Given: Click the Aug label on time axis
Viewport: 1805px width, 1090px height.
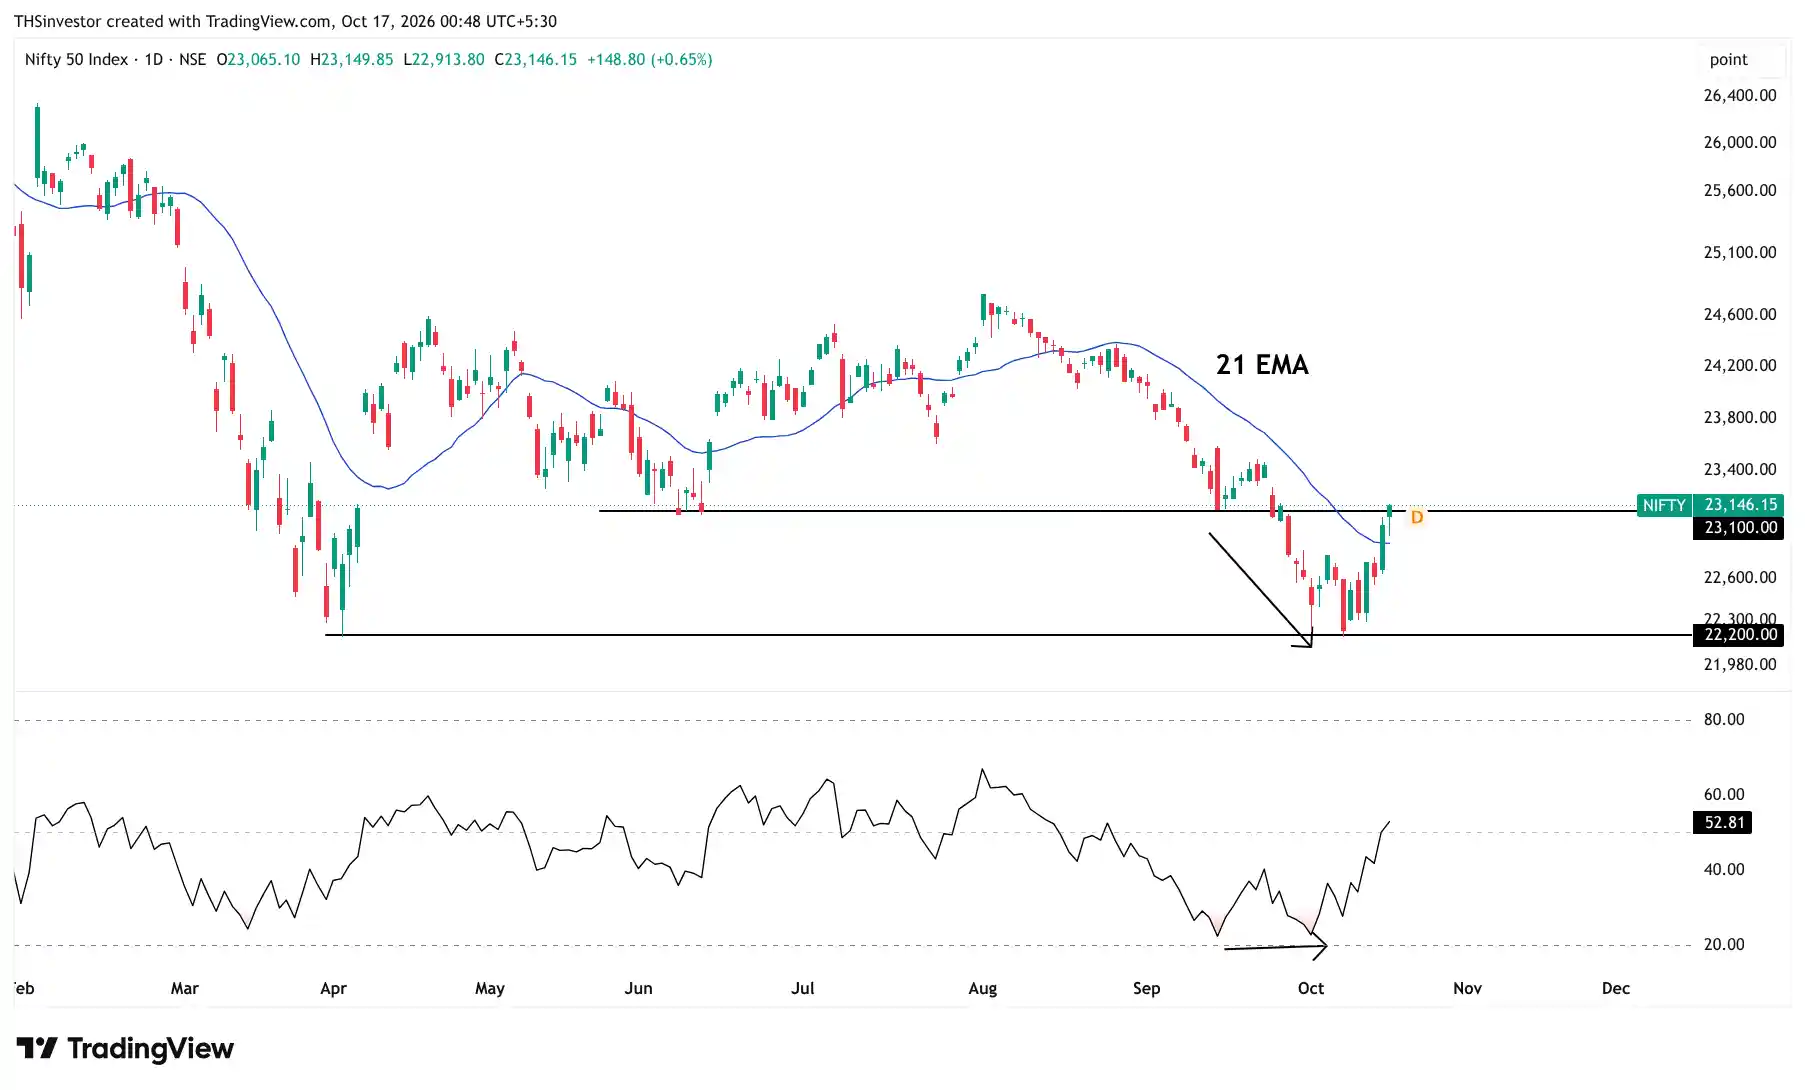Looking at the screenshot, I should (982, 989).
